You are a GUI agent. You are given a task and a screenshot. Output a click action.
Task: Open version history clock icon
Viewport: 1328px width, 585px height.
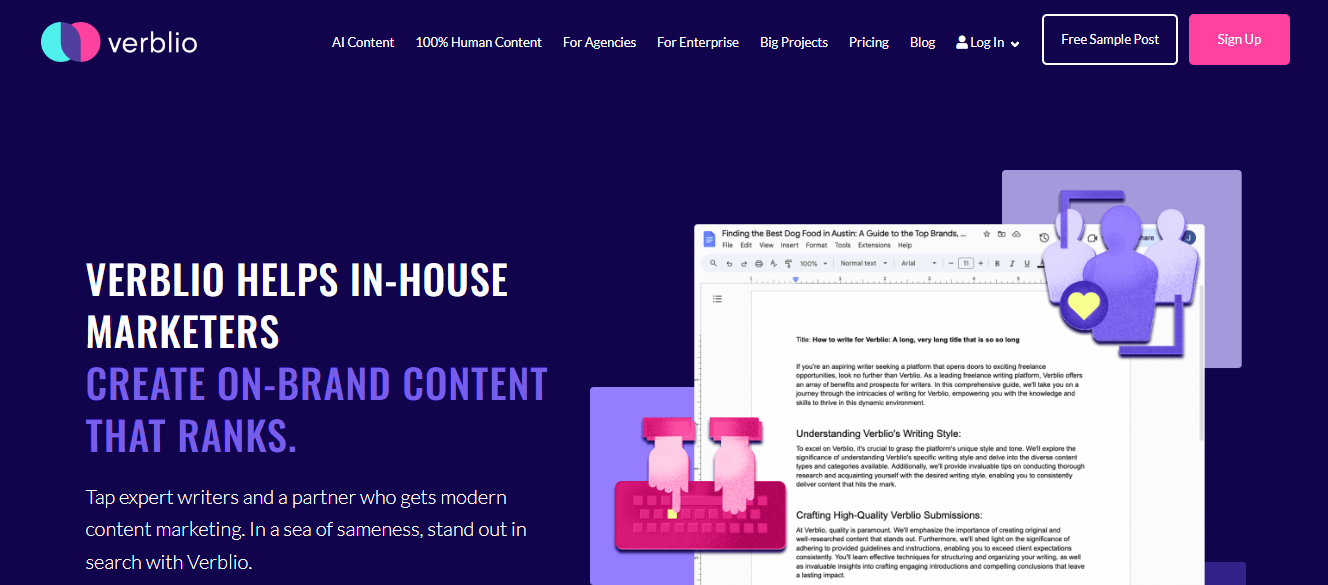(1044, 238)
